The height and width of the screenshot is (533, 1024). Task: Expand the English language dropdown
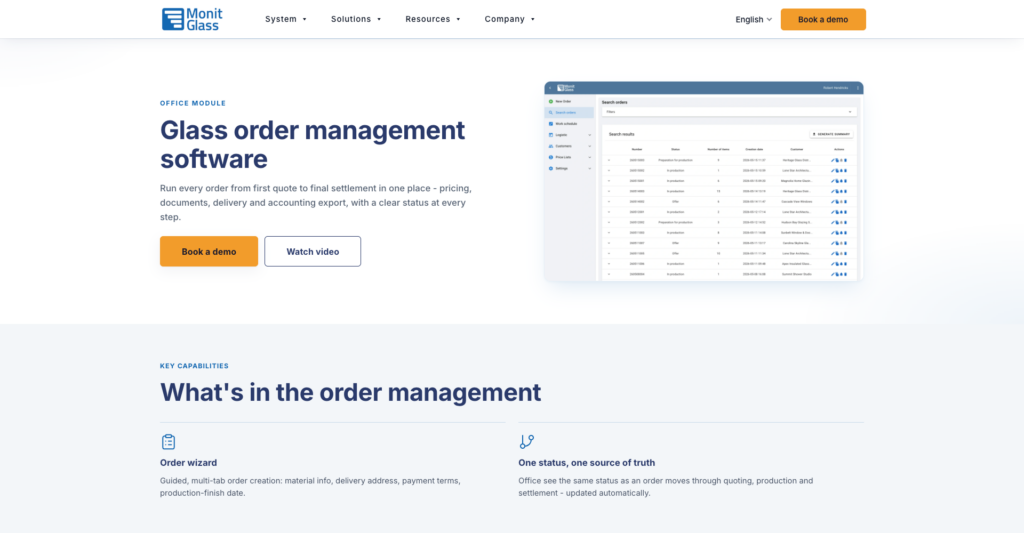coord(754,20)
